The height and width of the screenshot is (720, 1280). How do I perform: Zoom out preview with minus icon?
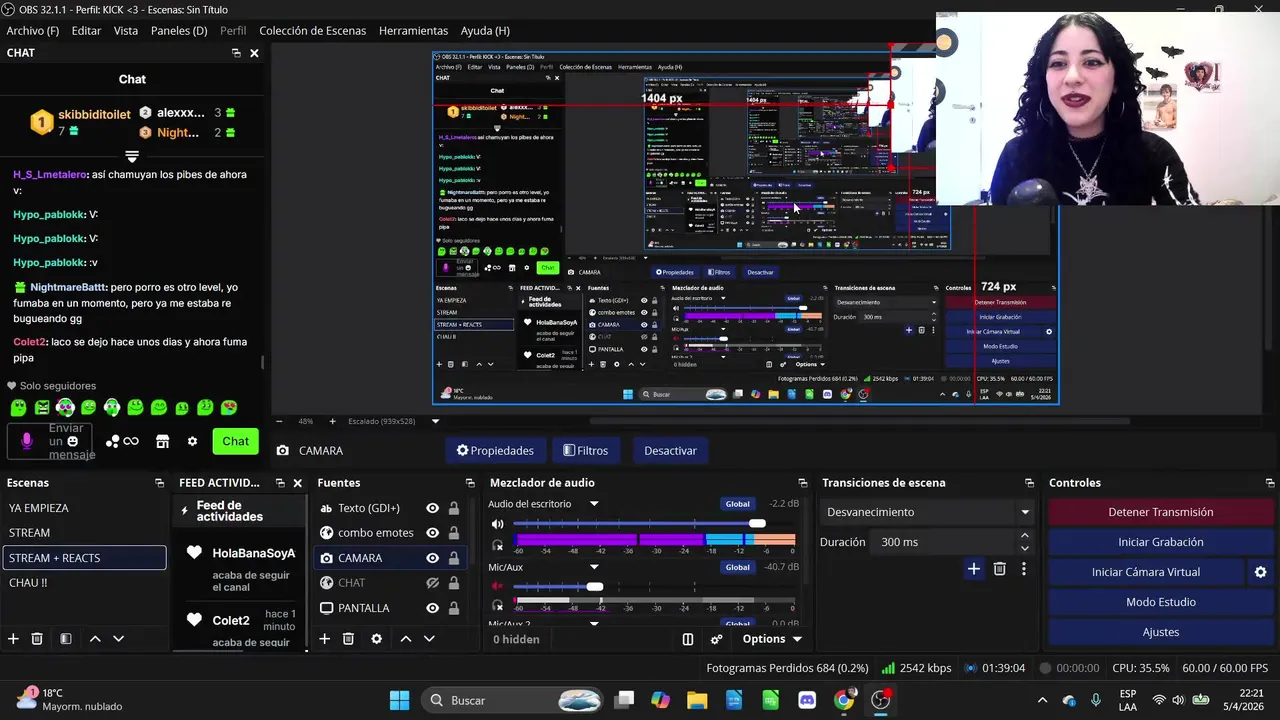[279, 421]
